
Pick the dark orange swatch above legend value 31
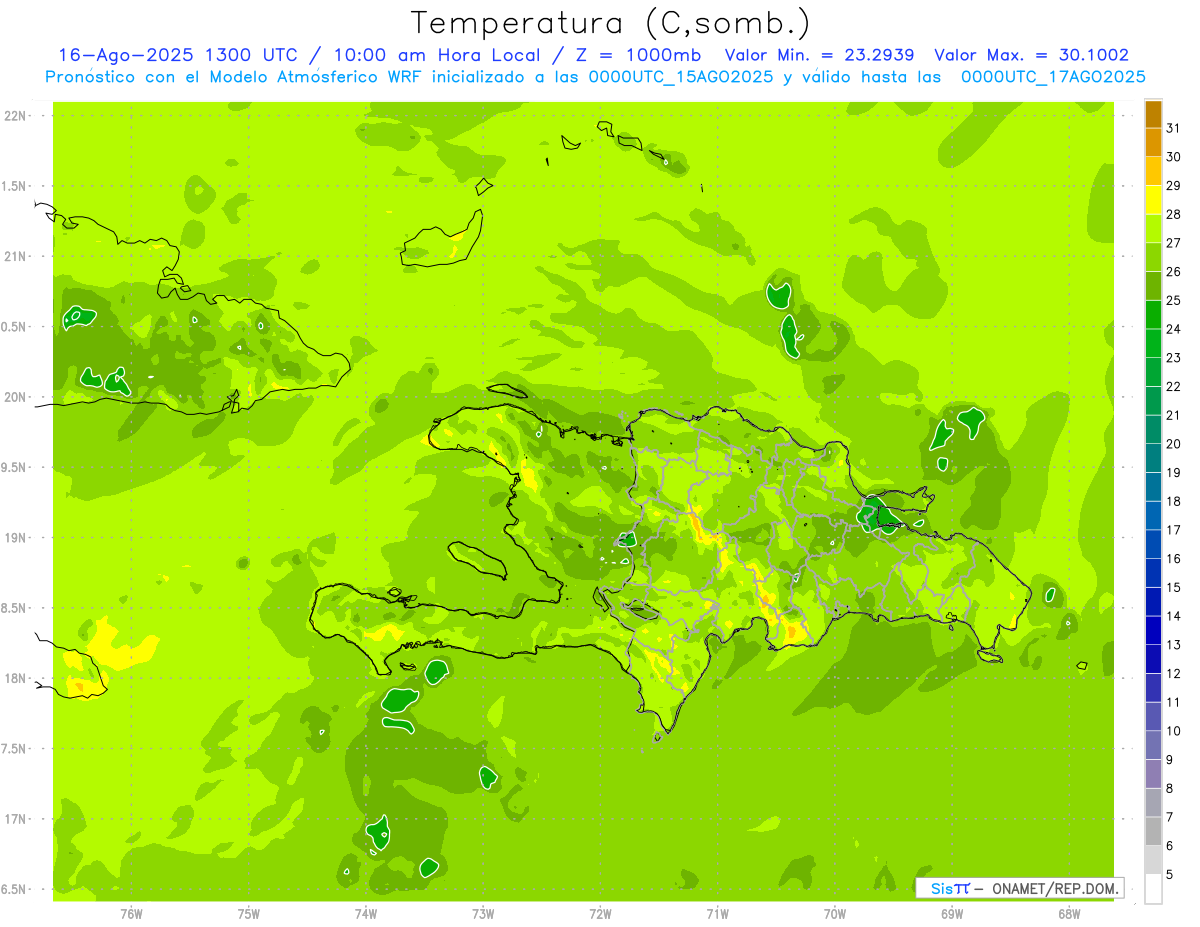(x=1153, y=115)
